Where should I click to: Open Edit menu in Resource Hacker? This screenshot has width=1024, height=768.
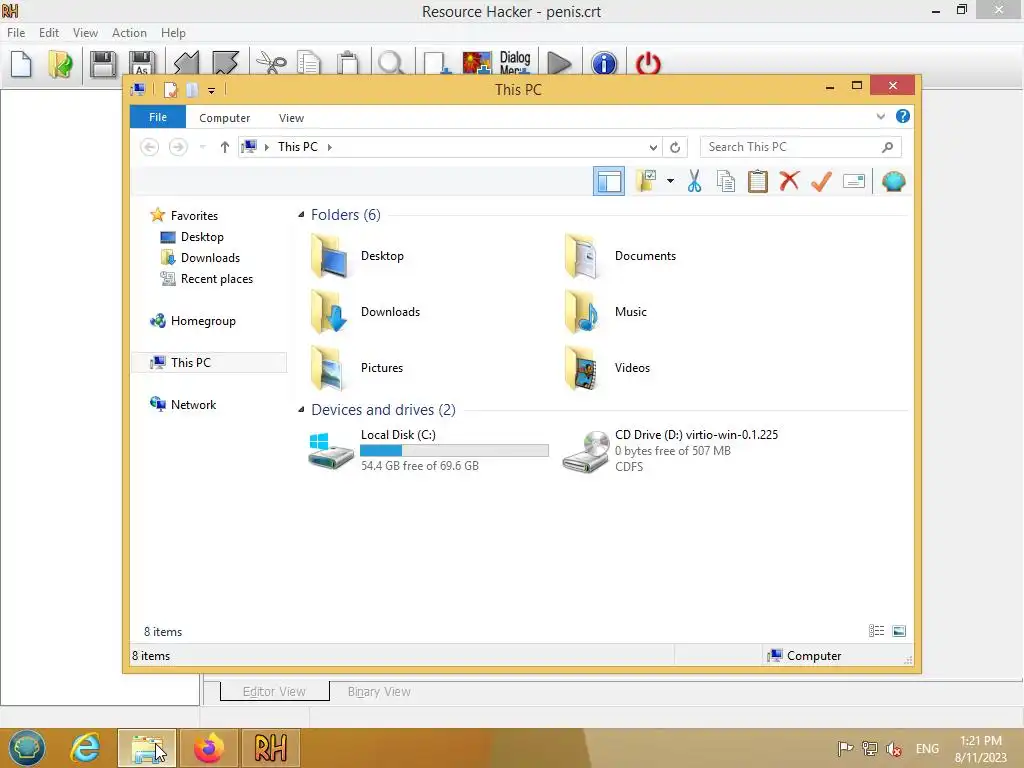click(x=49, y=33)
